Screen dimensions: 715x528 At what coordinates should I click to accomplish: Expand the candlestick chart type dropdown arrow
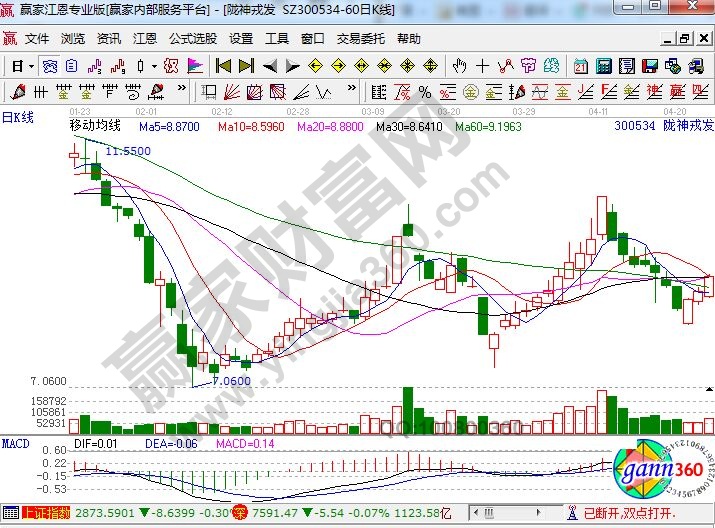153,66
